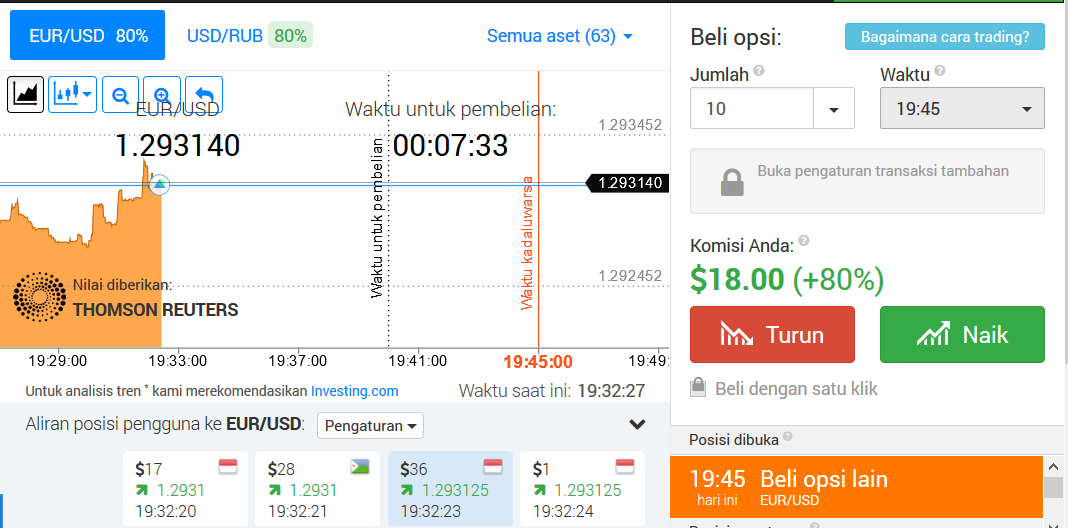The width and height of the screenshot is (1068, 528).
Task: Collapse the Aliran posisi pengguna section chevron
Action: (637, 424)
